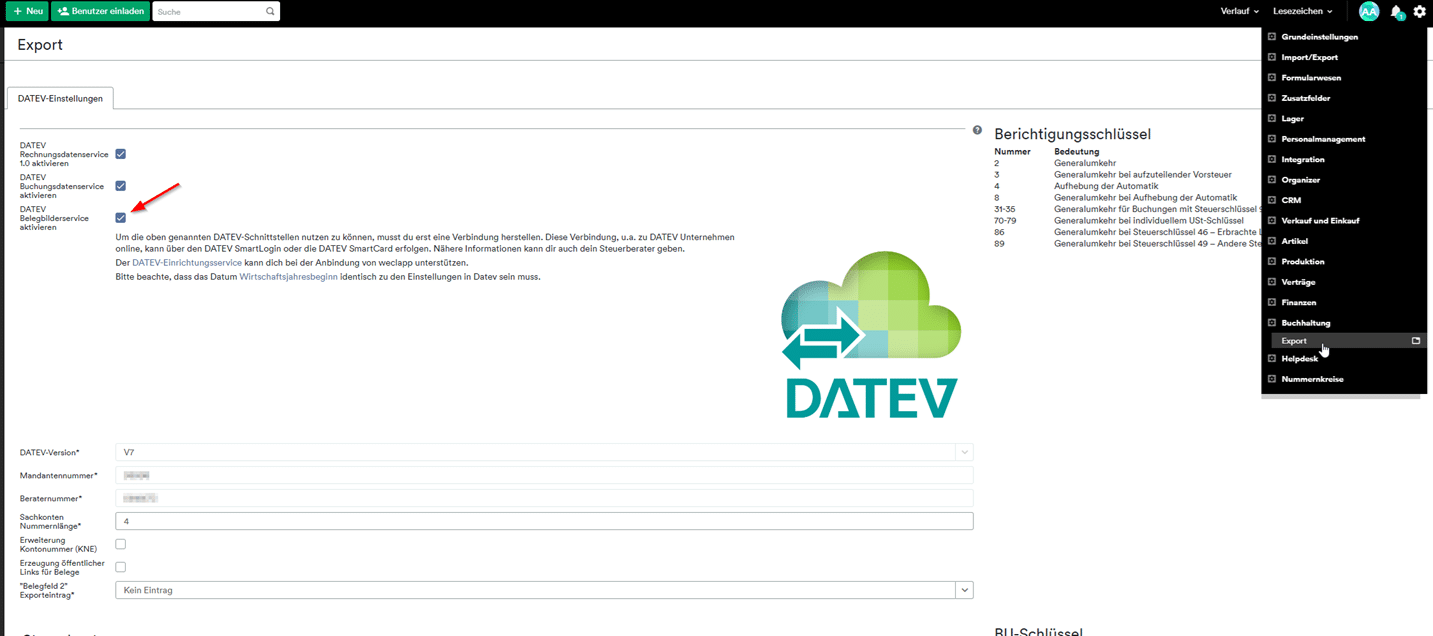
Task: Expand Zusatzfelder in settings menu
Action: [1305, 98]
